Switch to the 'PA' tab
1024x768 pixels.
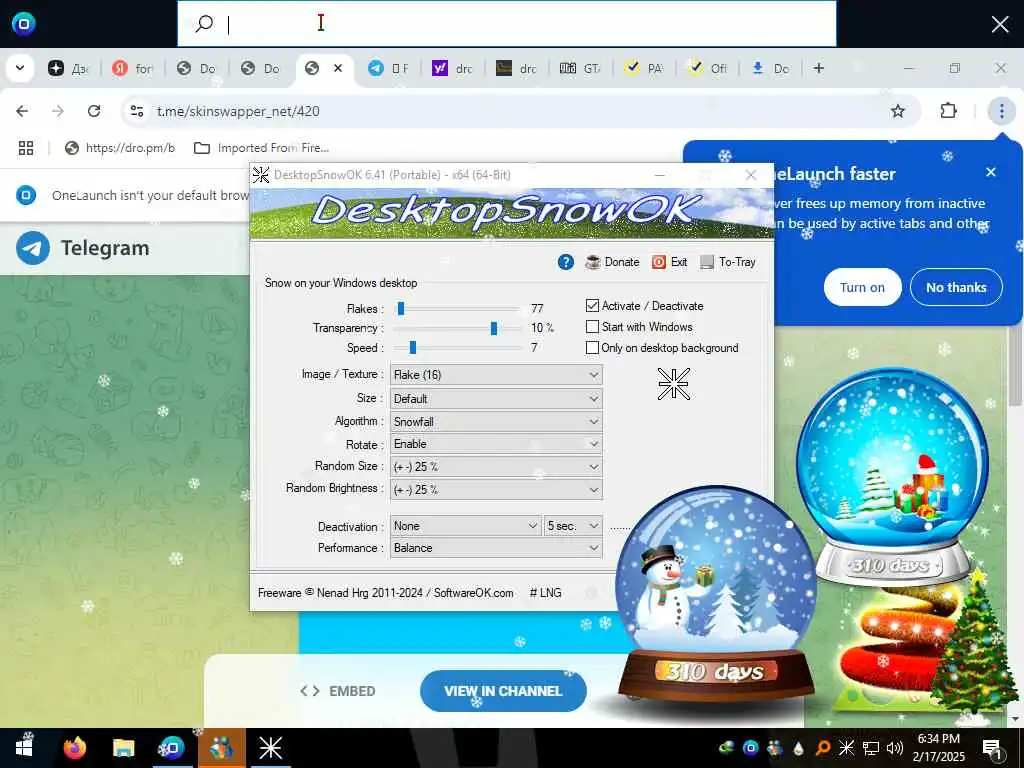[x=644, y=68]
